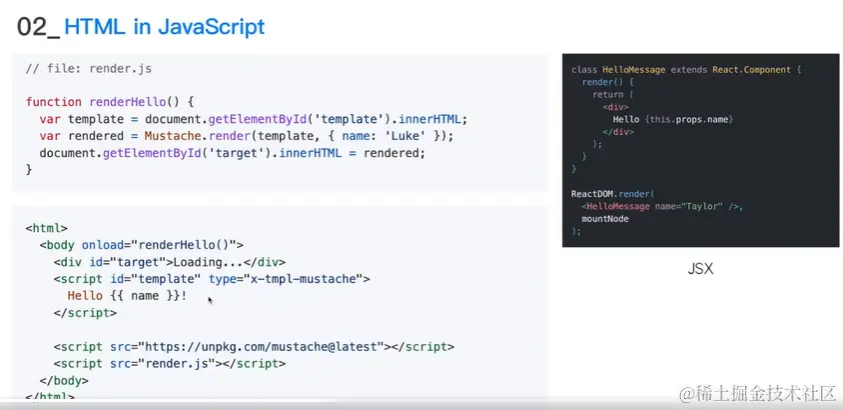
Task: Click the "HTML in JavaScript" slide heading
Action: pos(164,26)
